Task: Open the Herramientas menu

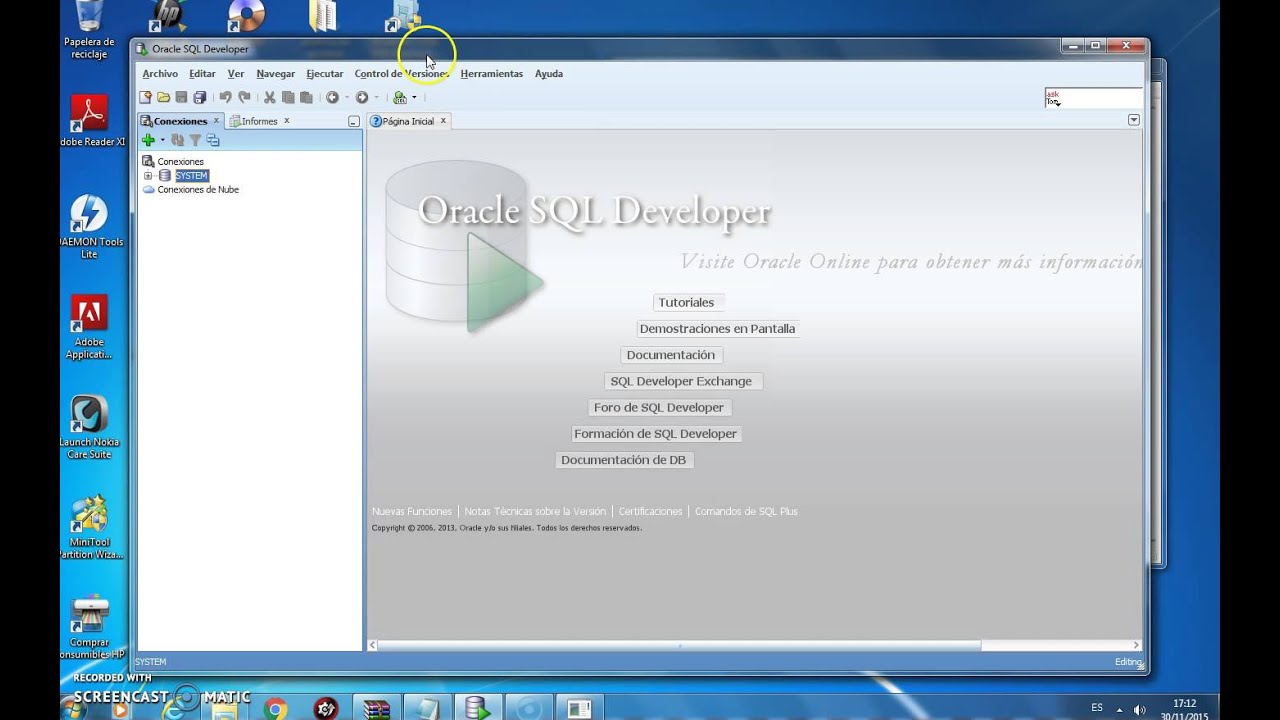Action: point(491,74)
